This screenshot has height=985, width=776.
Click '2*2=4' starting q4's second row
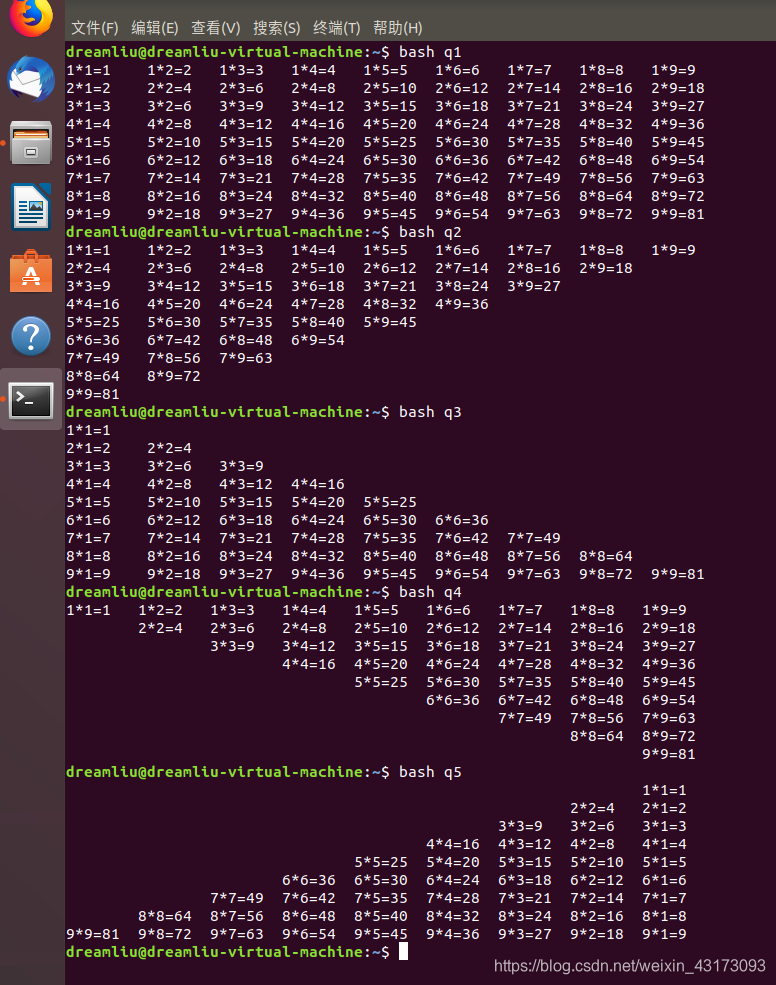(160, 628)
